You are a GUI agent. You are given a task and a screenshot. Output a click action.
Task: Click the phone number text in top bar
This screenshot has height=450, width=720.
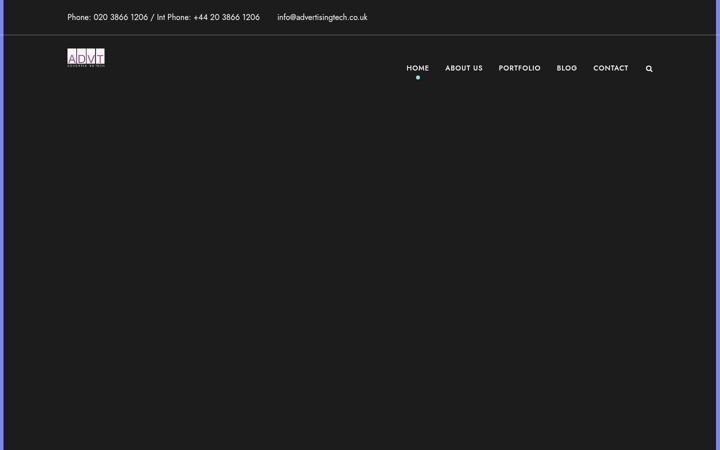click(163, 17)
